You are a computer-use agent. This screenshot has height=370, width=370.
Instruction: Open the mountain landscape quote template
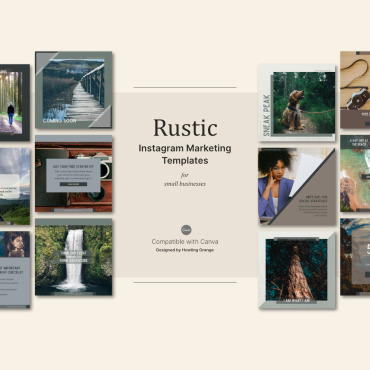pos(15,186)
